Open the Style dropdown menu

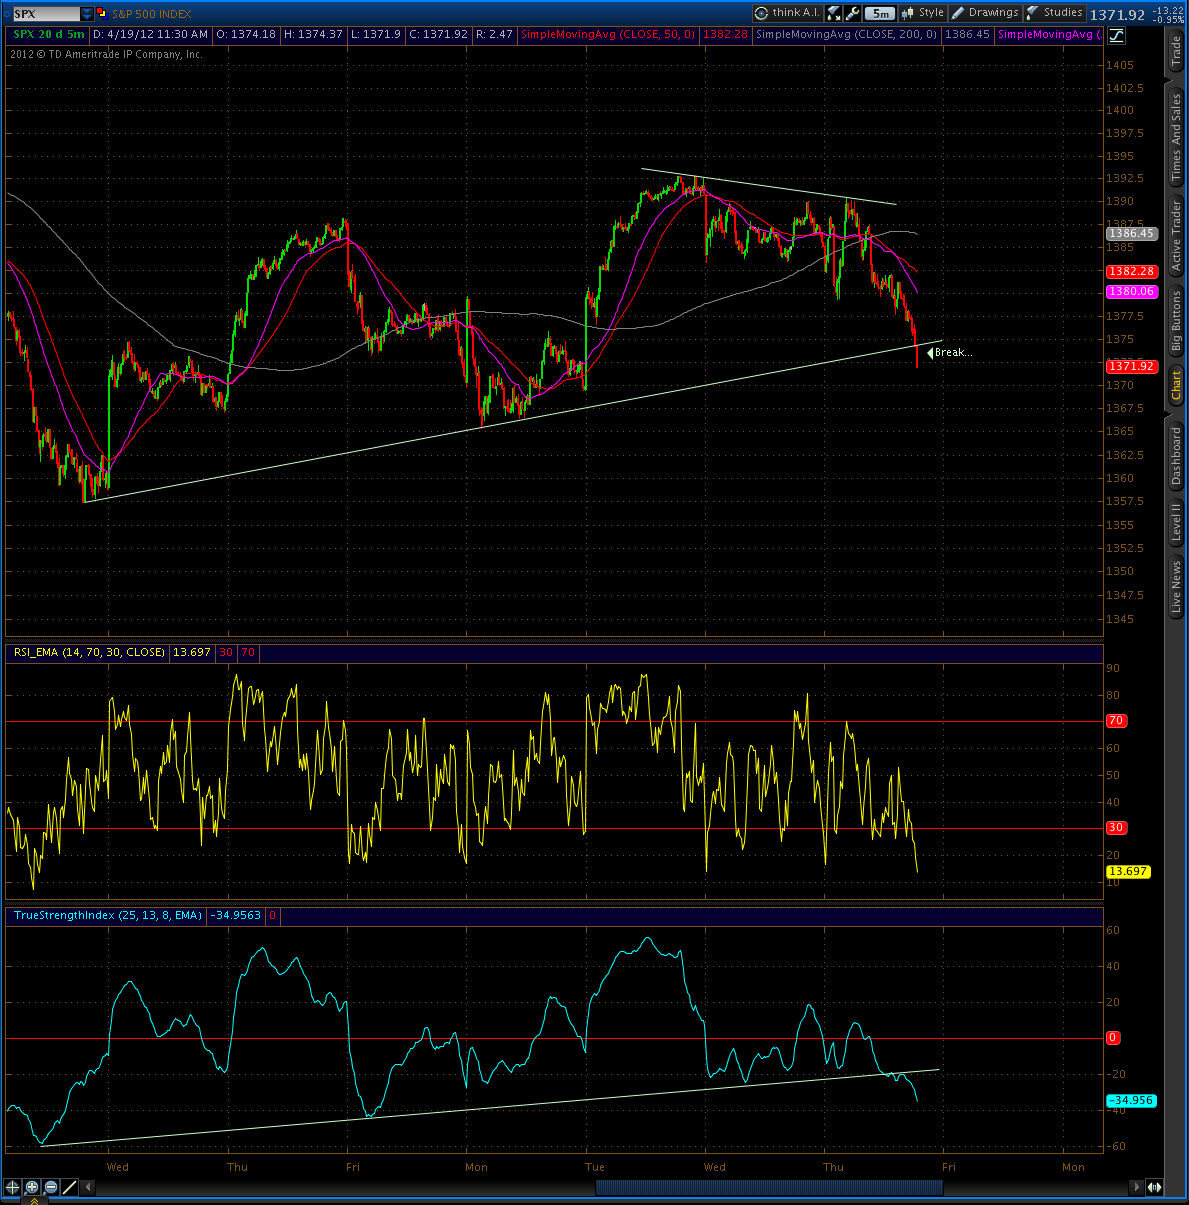pyautogui.click(x=922, y=13)
